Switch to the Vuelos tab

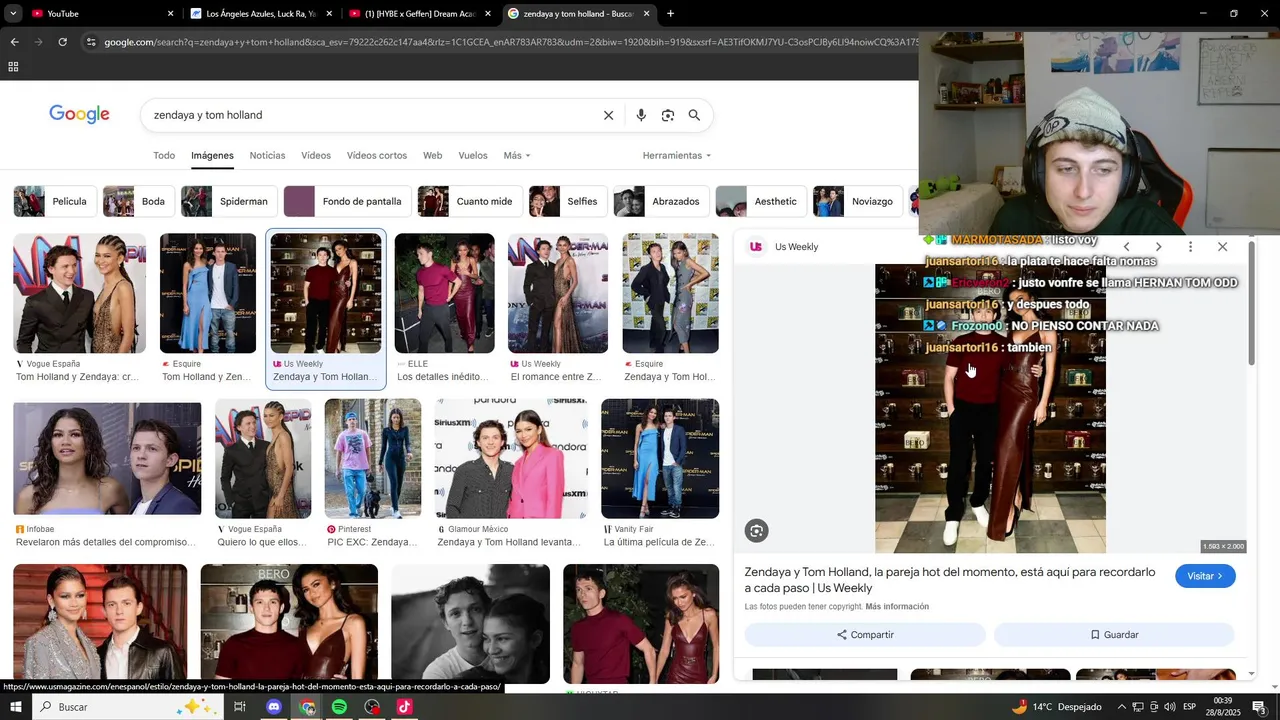pyautogui.click(x=473, y=156)
